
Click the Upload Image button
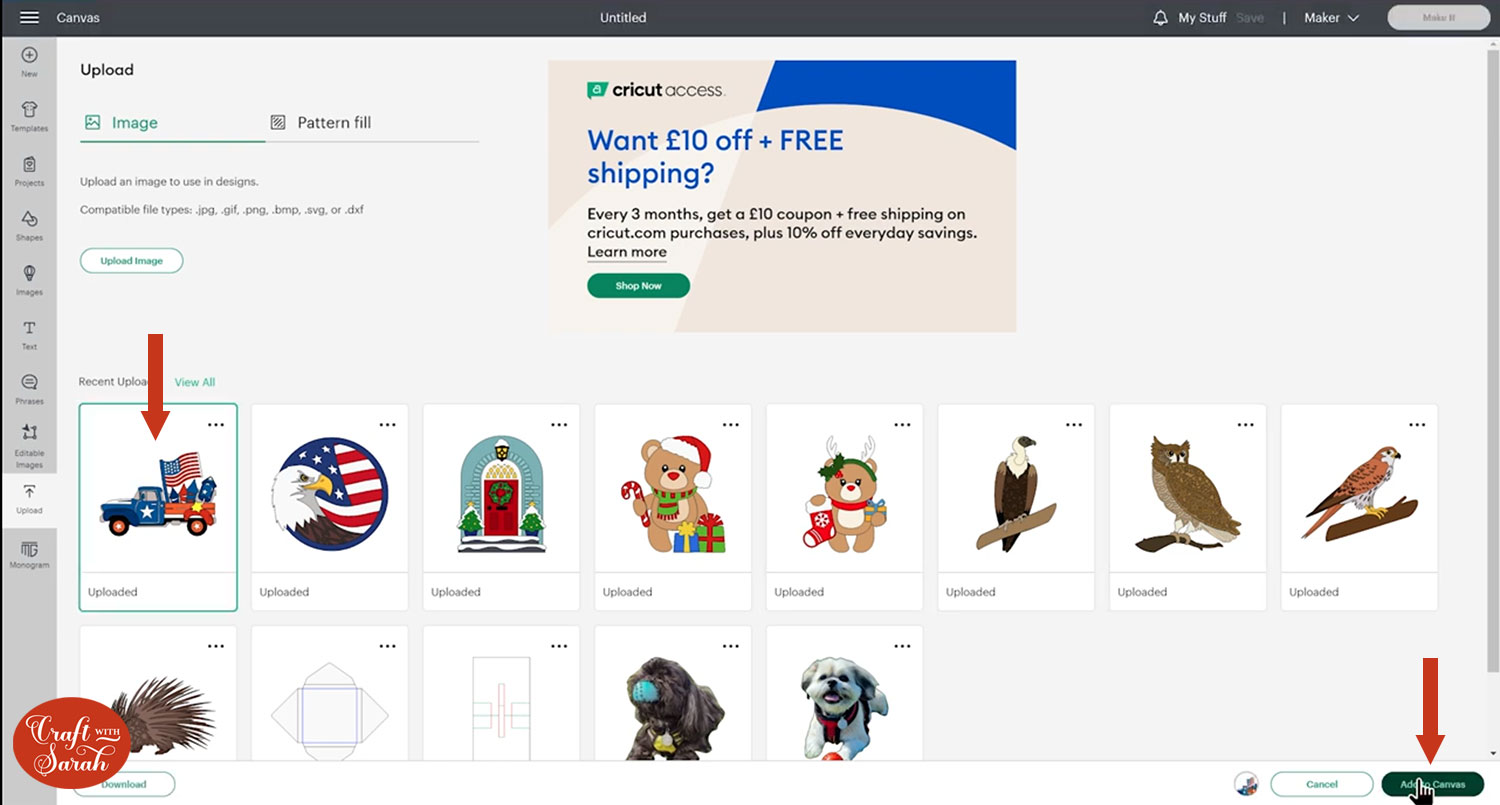131,261
